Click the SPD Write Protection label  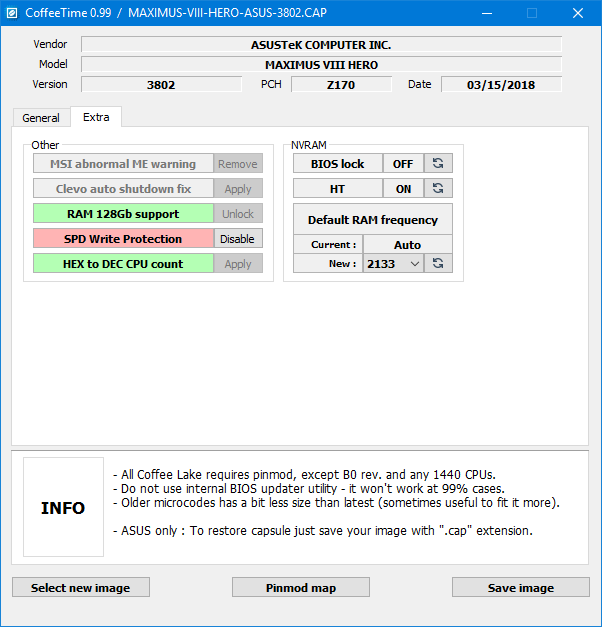pyautogui.click(x=123, y=239)
